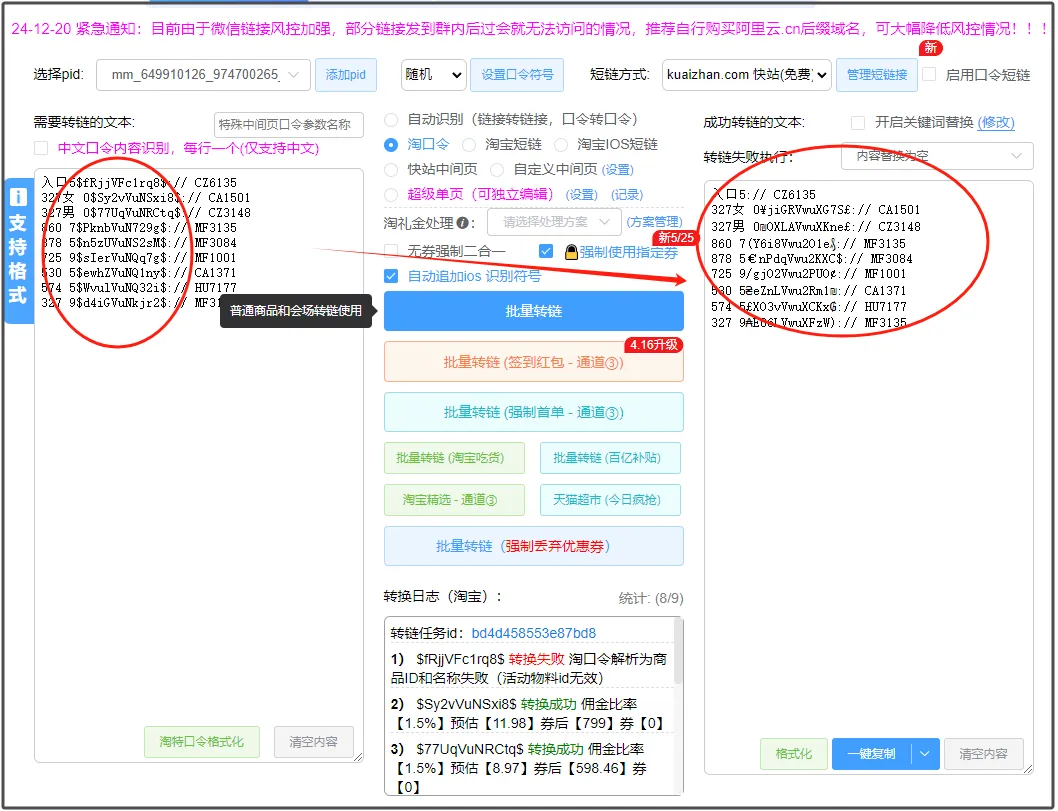
Task: Open the 选择pid dropdown
Action: pyautogui.click(x=203, y=74)
